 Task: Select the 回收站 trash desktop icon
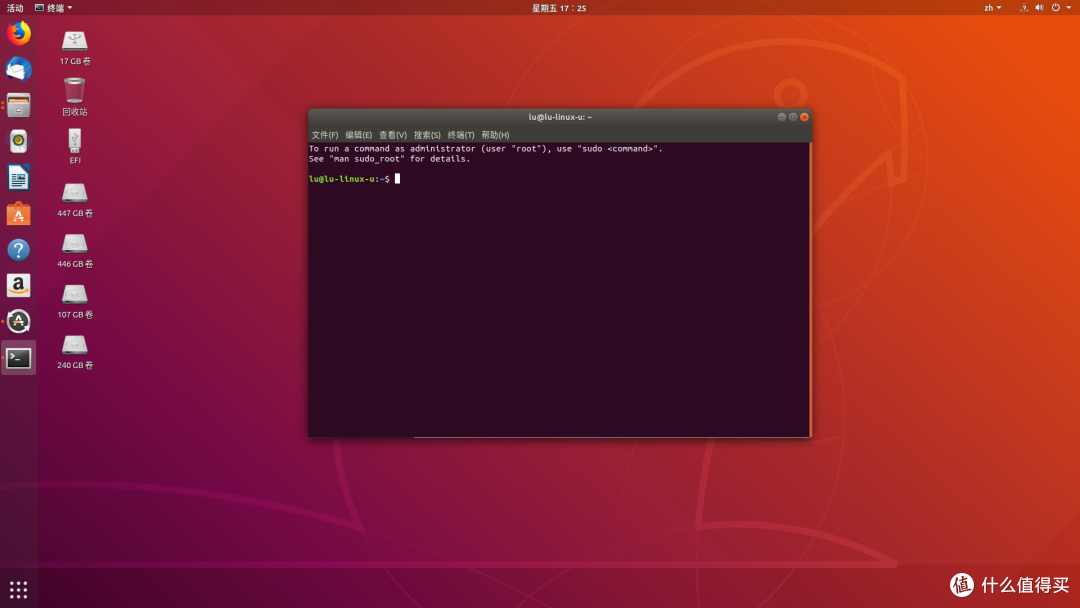click(x=74, y=97)
